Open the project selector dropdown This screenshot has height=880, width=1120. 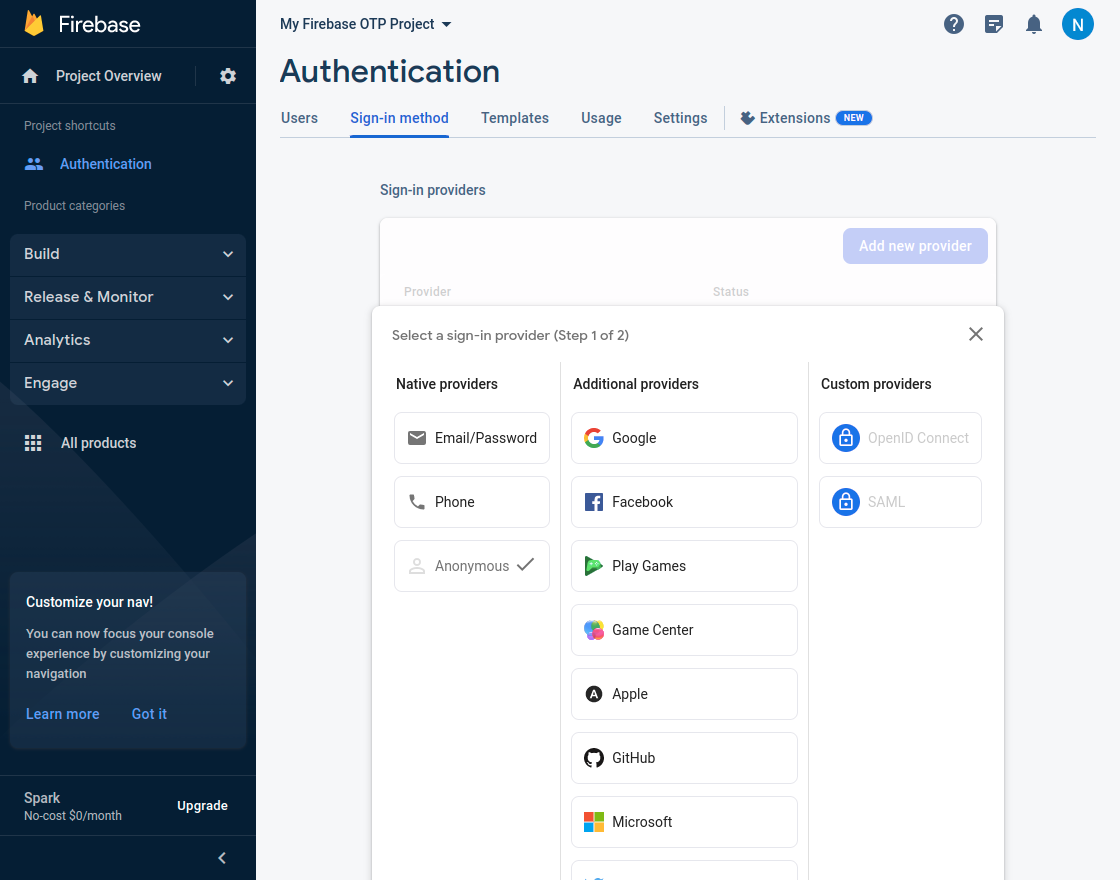(366, 24)
